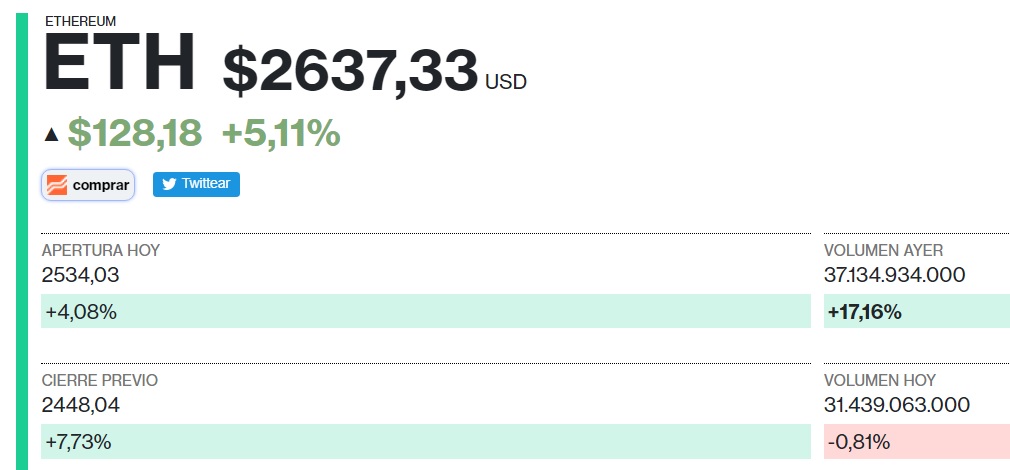Screen dimensions: 1010x470
Task: Select the ETHEREUM name label
Action: (x=81, y=20)
